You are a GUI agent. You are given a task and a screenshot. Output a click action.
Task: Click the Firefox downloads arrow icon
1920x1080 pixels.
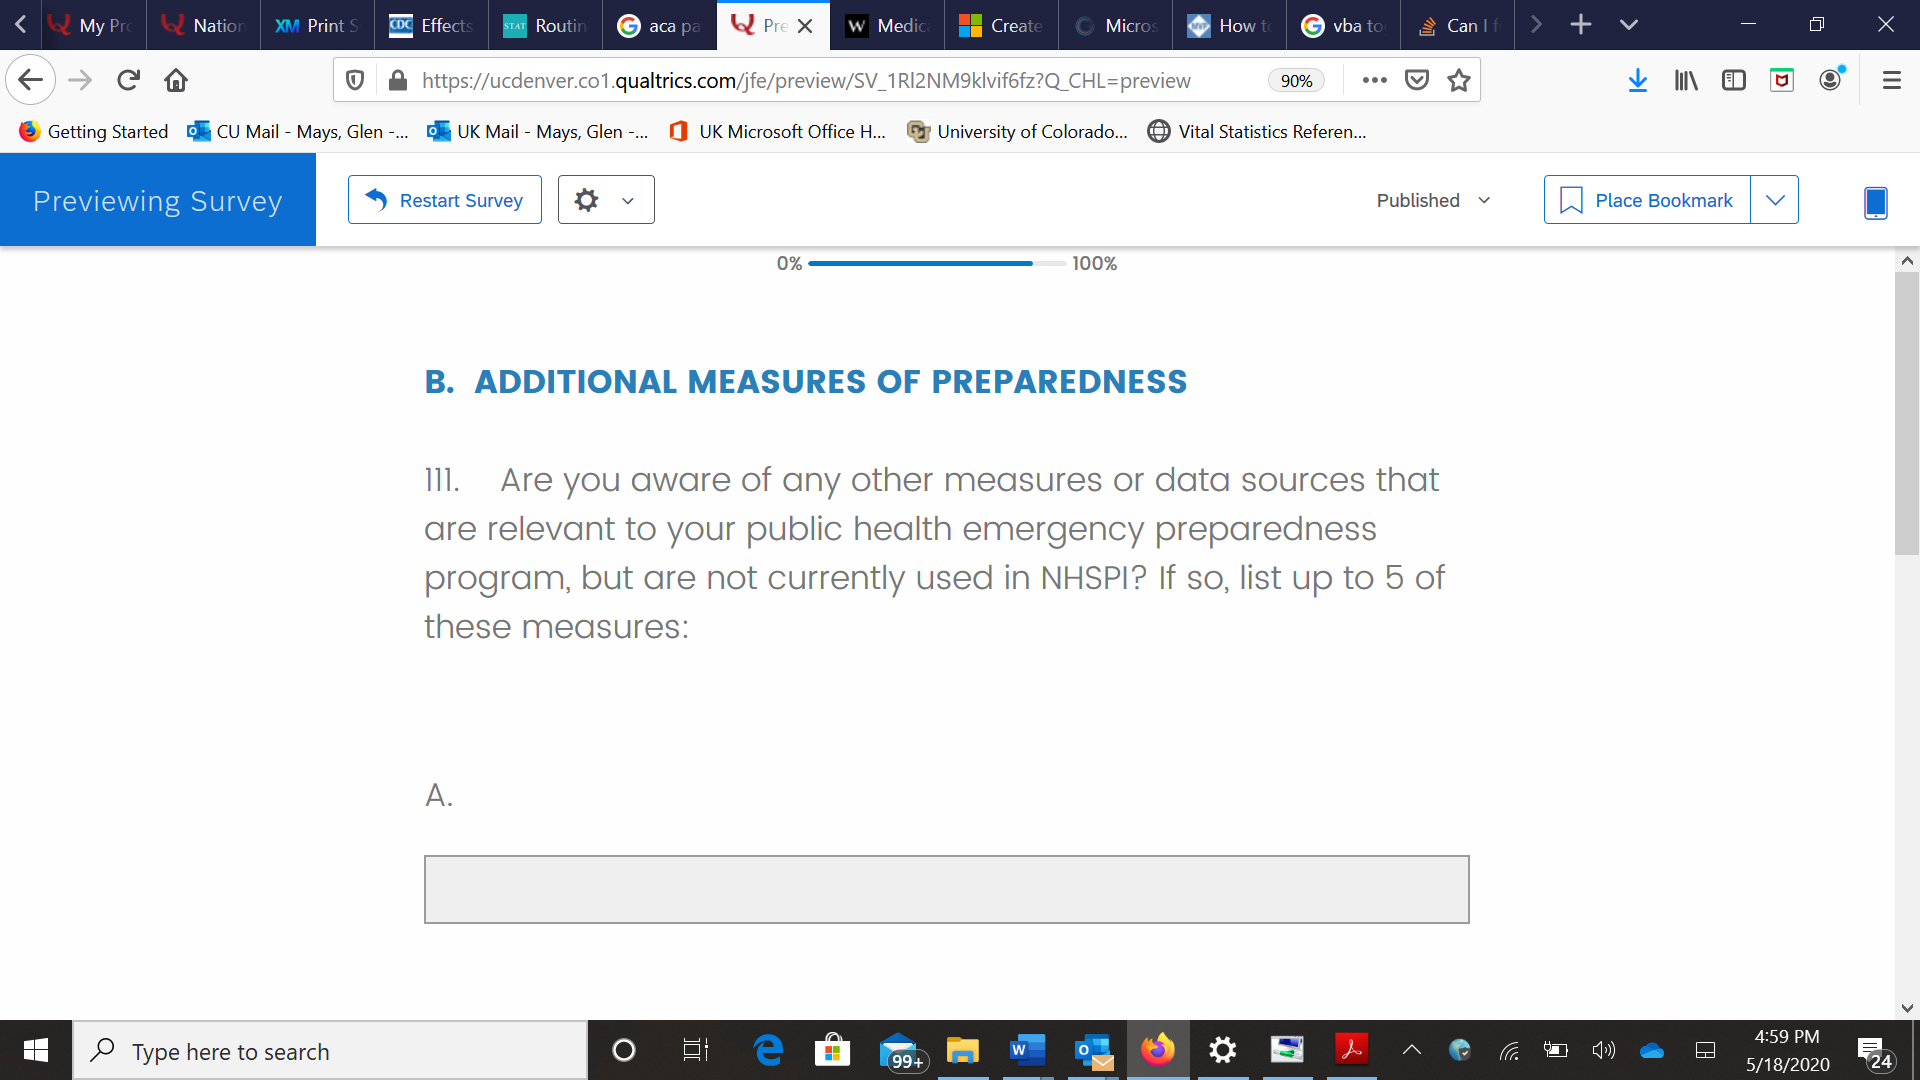tap(1637, 80)
